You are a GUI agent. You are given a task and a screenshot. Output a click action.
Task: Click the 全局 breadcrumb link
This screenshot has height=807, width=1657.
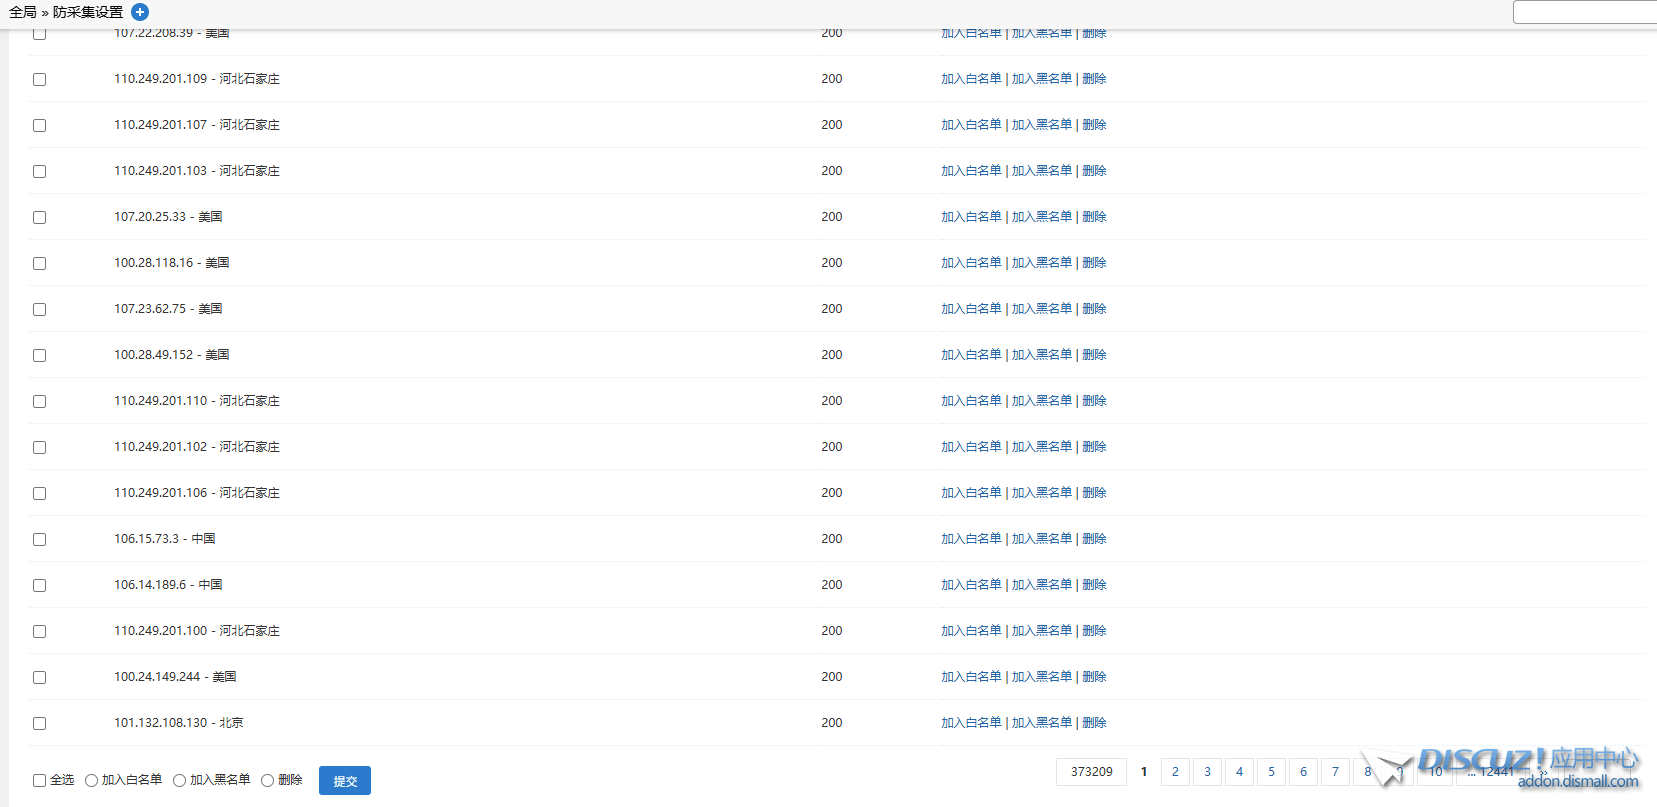pyautogui.click(x=23, y=12)
